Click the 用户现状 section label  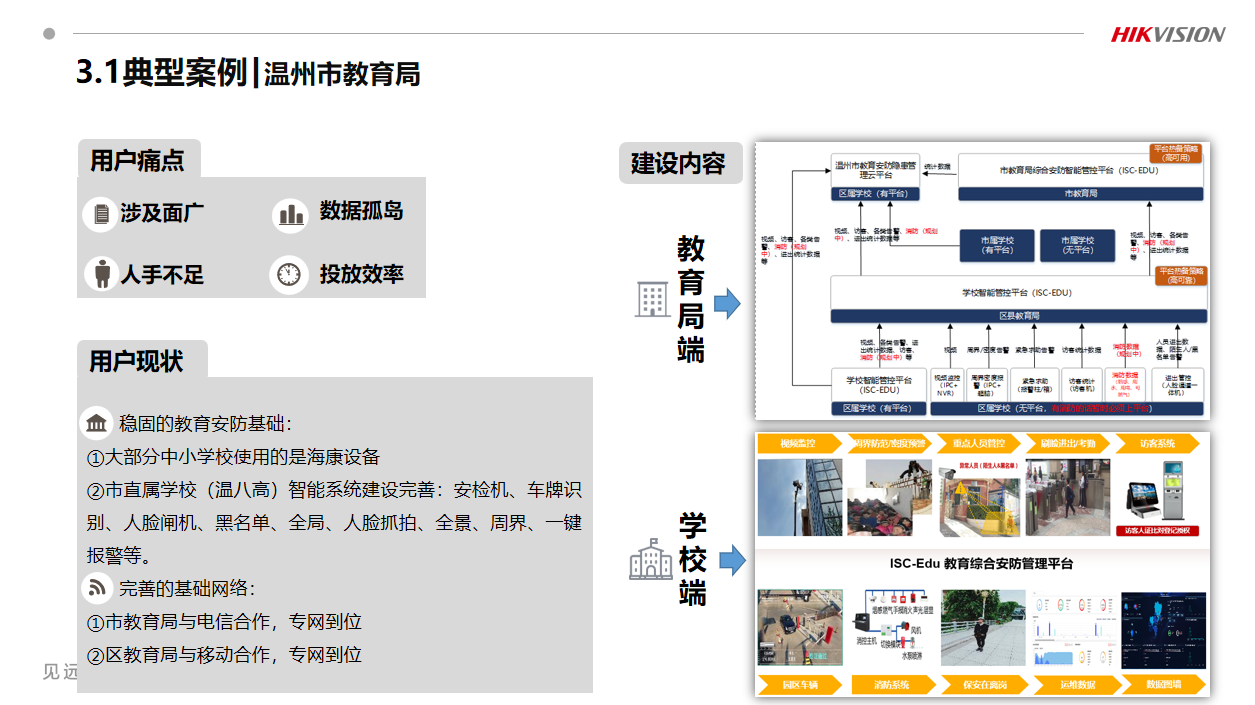coord(138,360)
